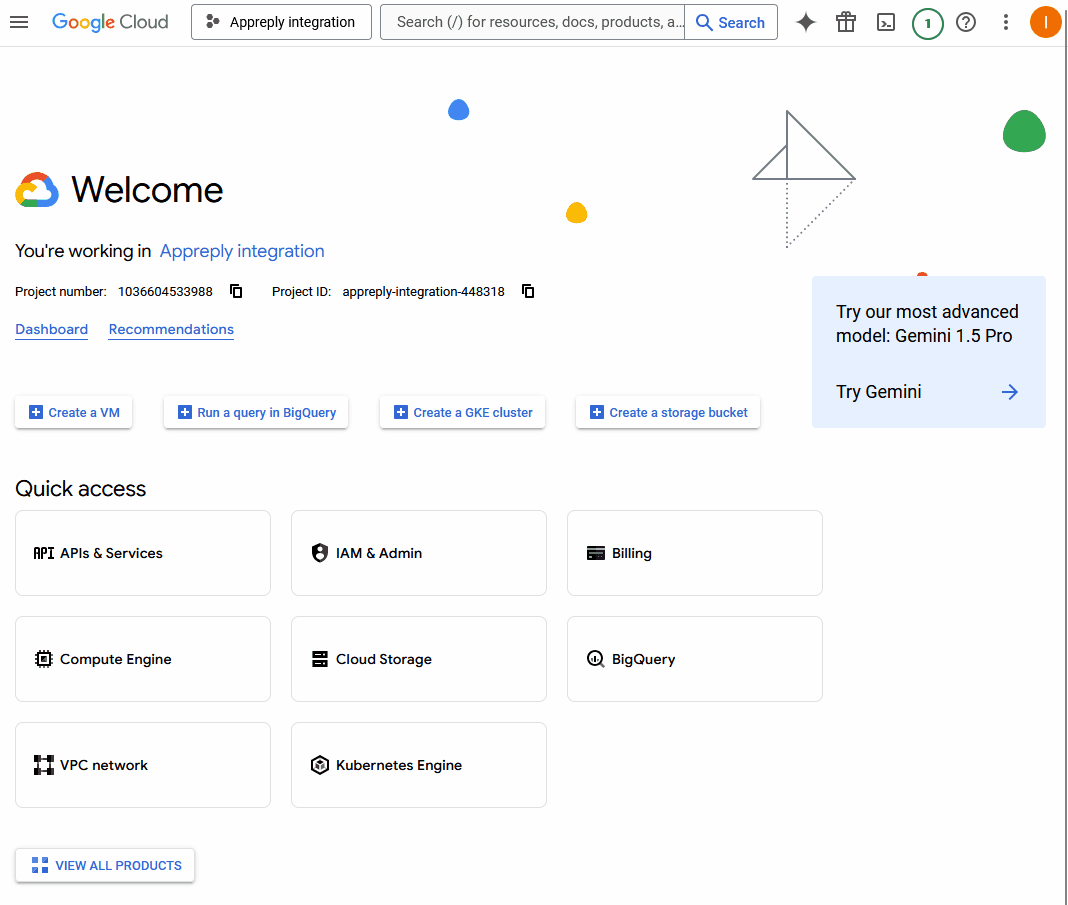
Task: Click the project number 1036604533988 text
Action: click(x=166, y=291)
